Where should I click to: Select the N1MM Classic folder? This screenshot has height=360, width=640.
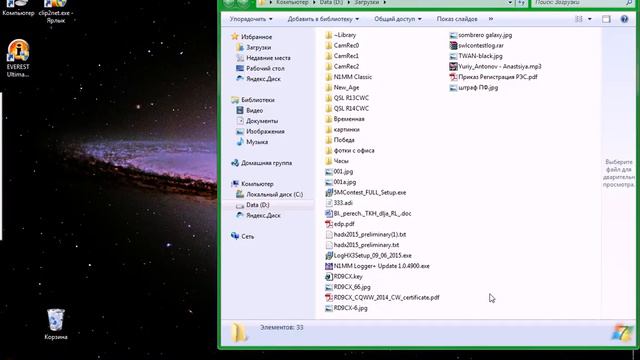[349, 77]
